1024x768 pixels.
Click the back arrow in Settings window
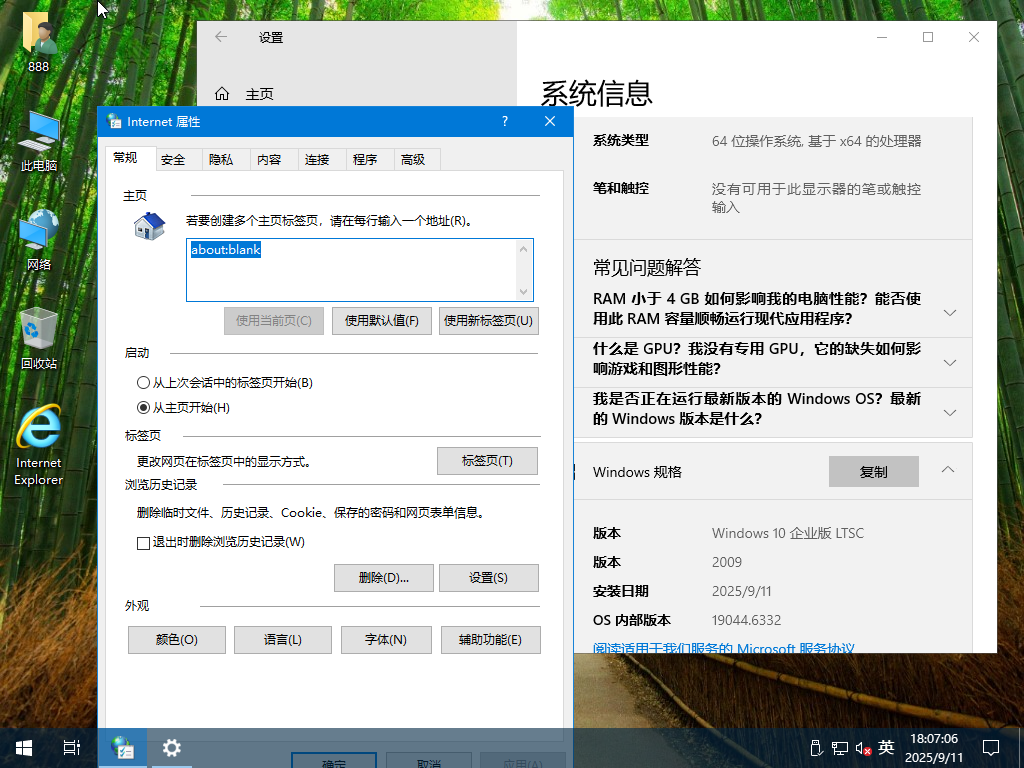[220, 37]
